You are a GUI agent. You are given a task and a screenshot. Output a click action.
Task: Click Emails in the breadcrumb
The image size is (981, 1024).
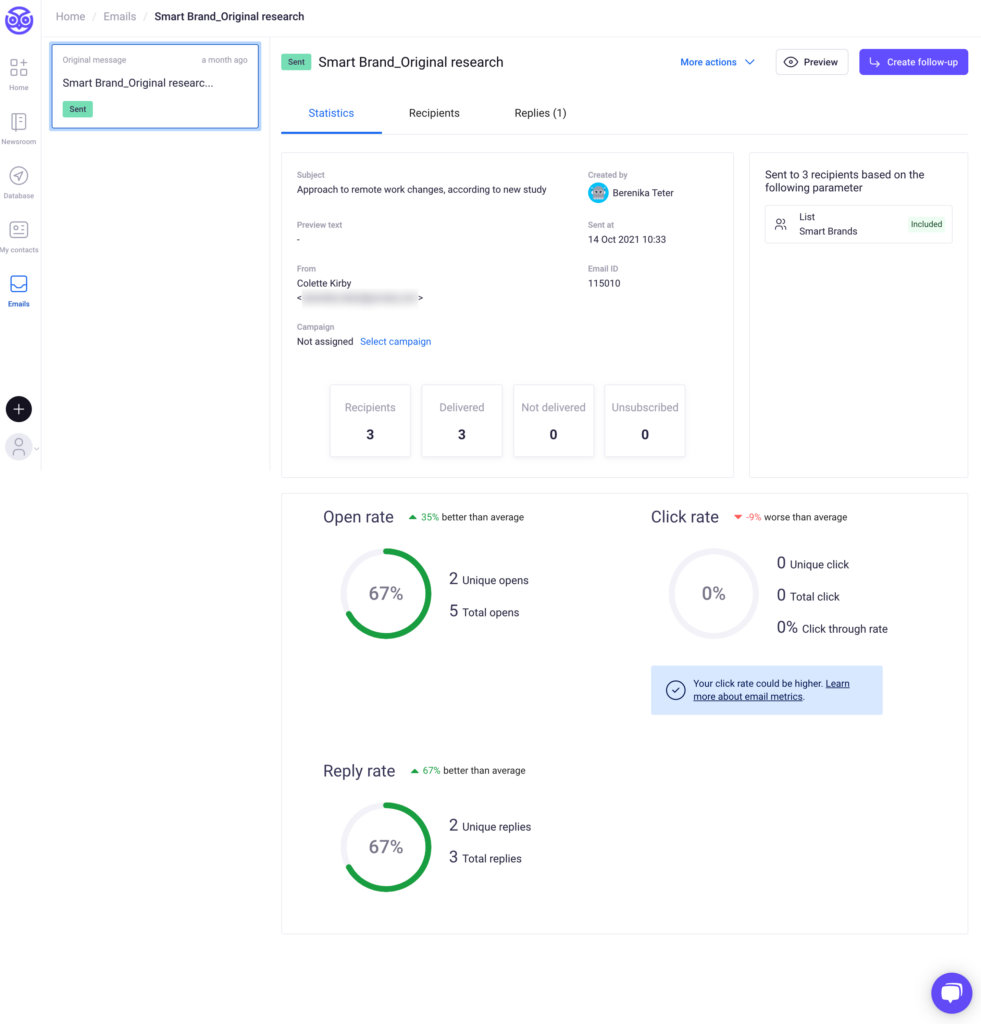click(119, 17)
